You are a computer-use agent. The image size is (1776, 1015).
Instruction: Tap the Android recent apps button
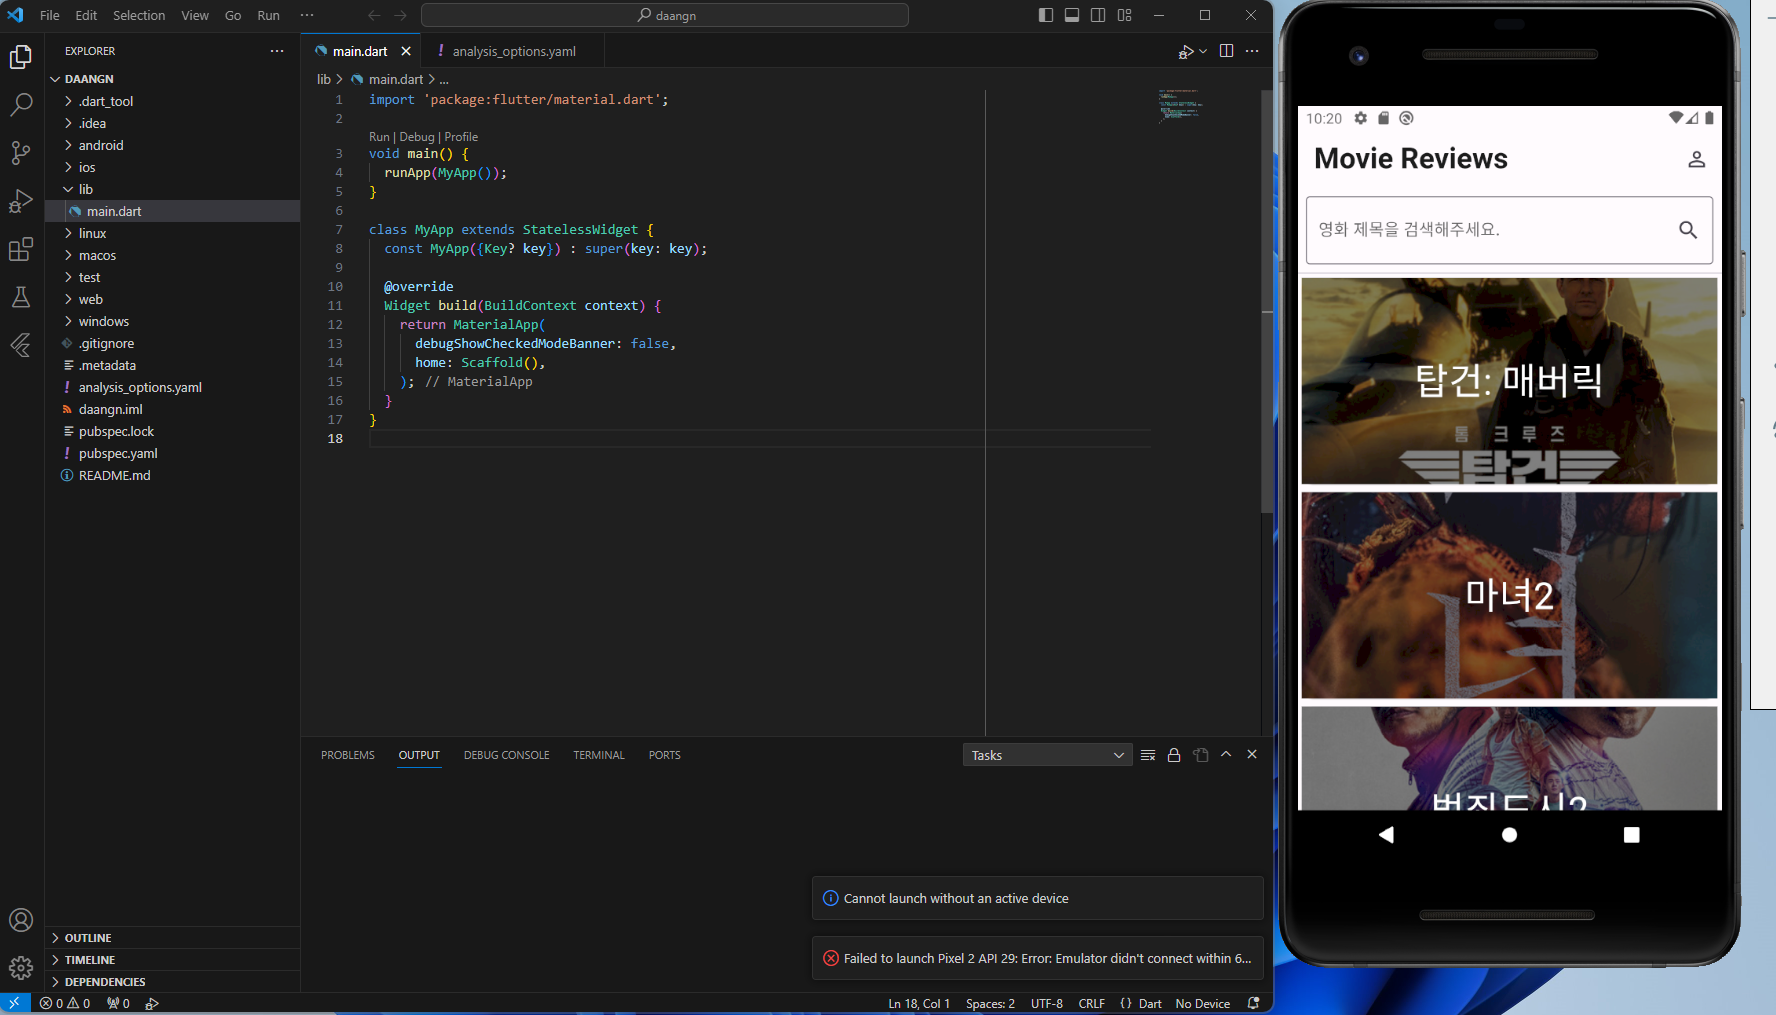(1631, 835)
